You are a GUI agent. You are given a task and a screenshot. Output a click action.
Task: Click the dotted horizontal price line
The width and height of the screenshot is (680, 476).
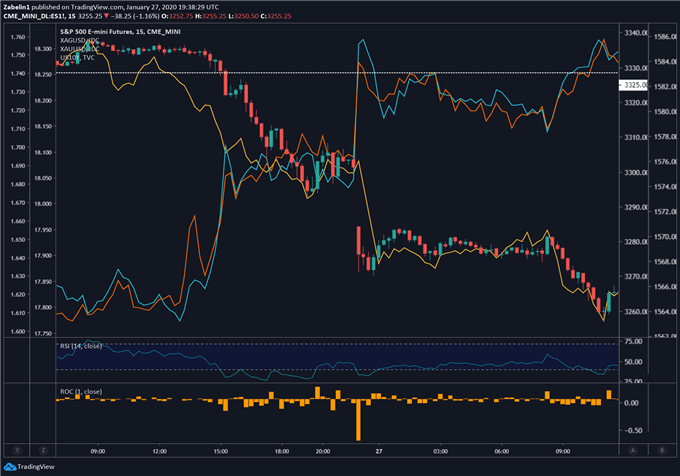pos(337,73)
